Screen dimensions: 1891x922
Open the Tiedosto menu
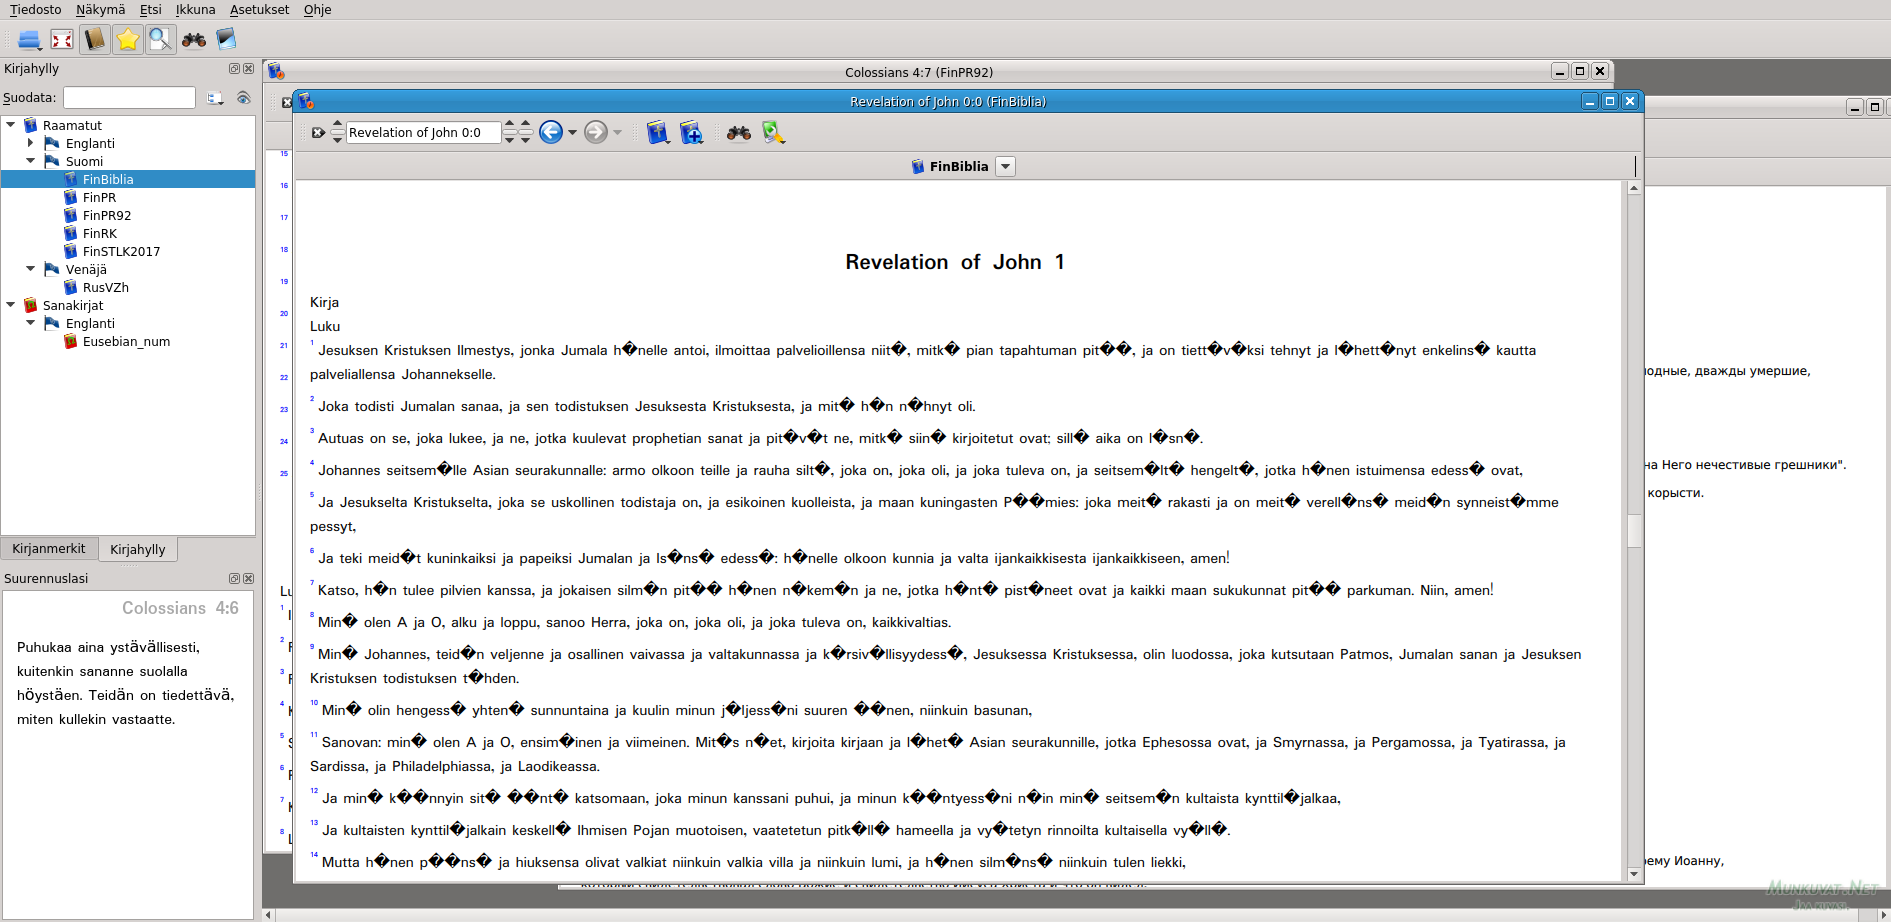[x=36, y=10]
